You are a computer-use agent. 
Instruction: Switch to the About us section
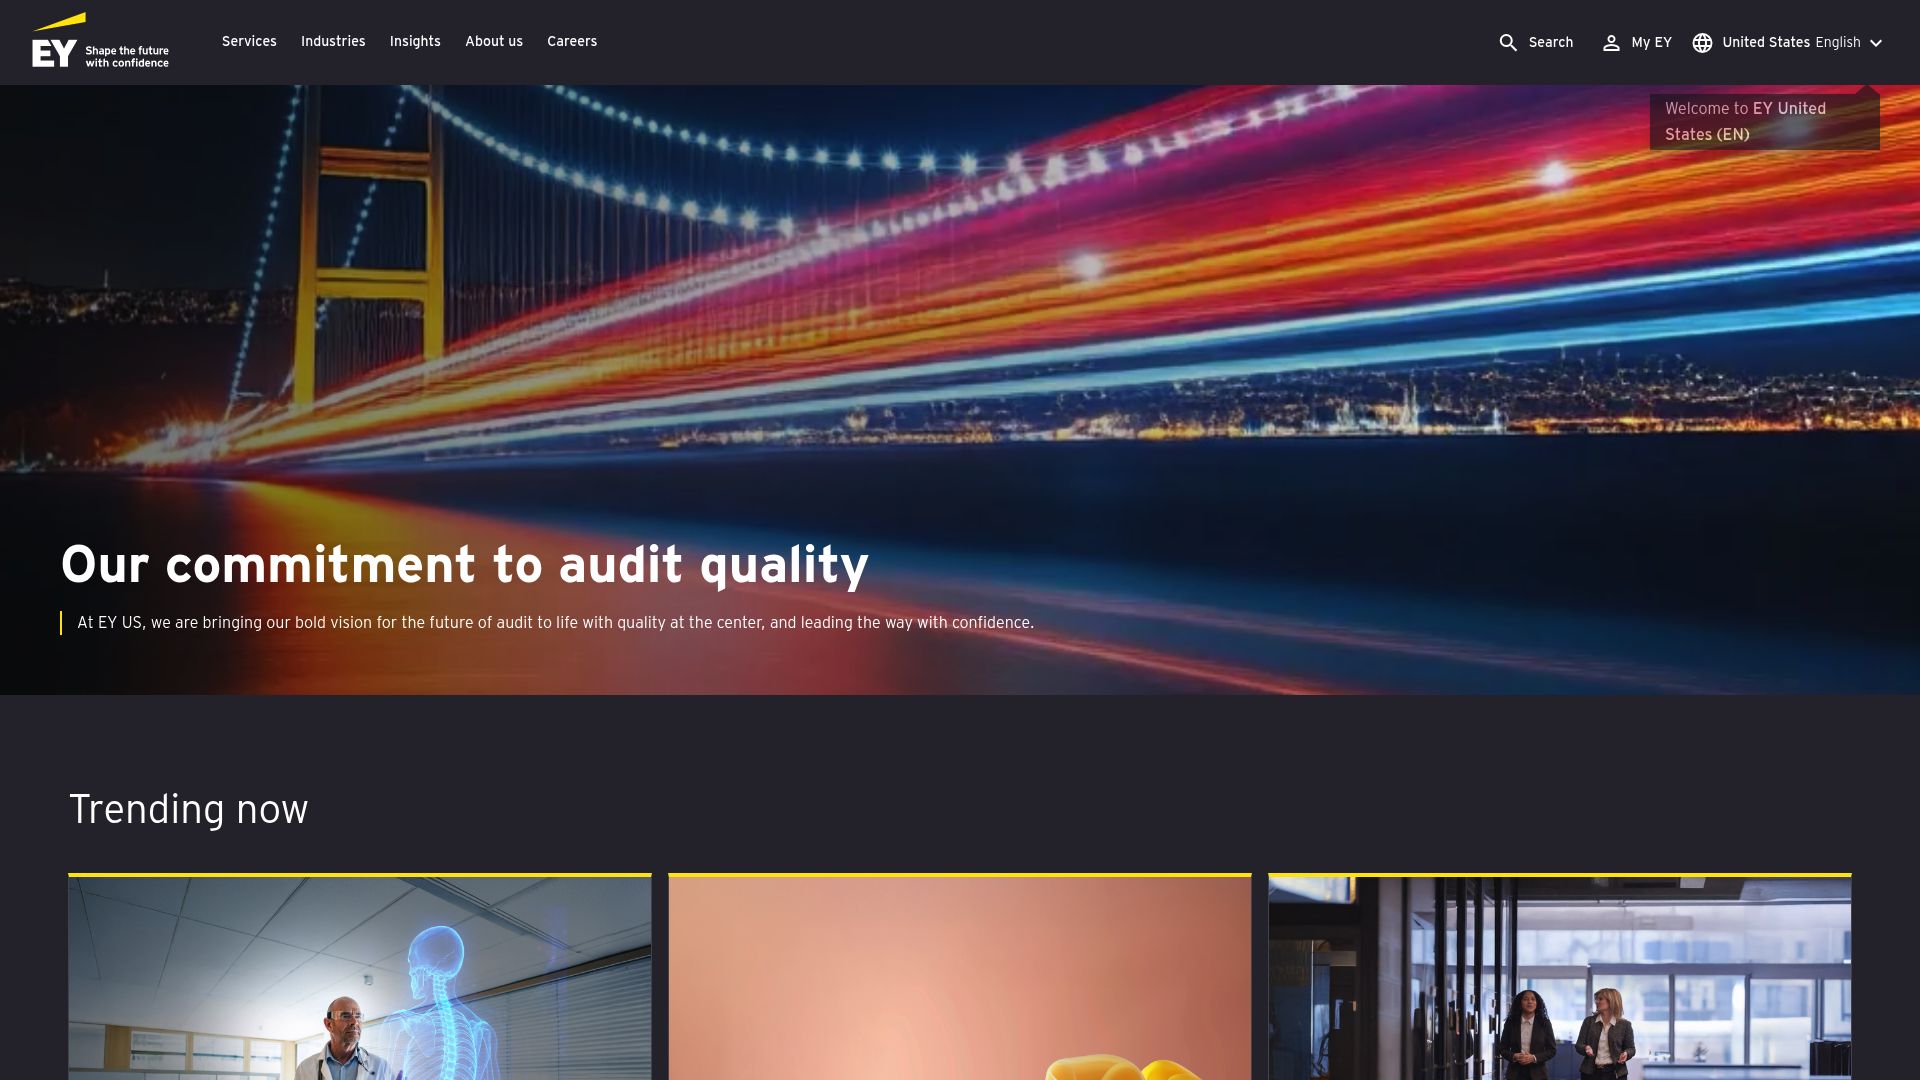[493, 41]
